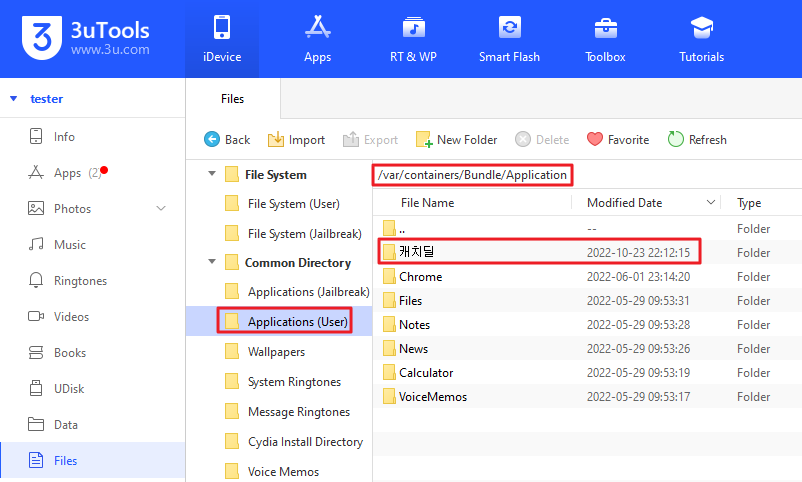Select the VoiceMemos folder

(x=588, y=397)
